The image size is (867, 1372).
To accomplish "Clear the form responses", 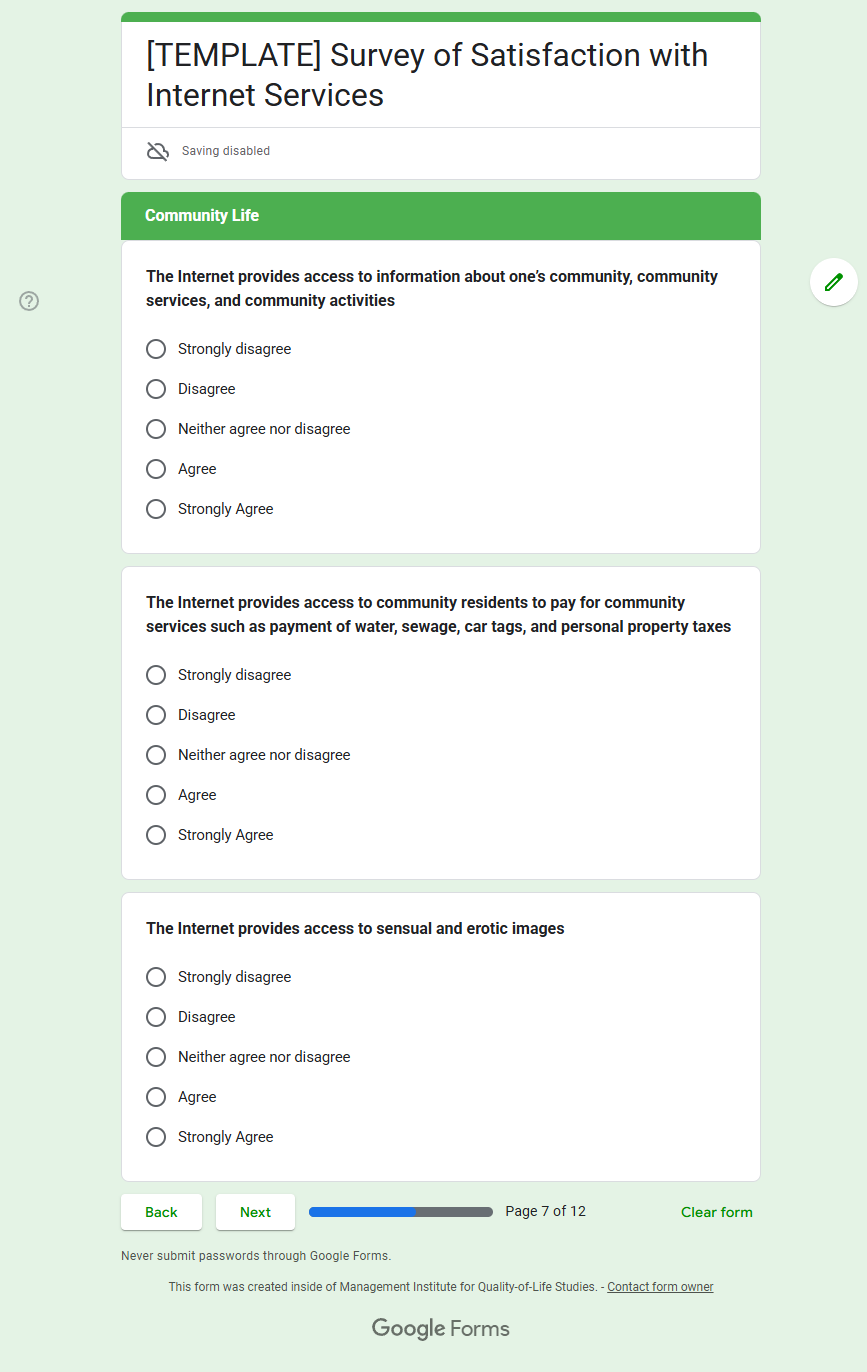I will click(x=716, y=1212).
